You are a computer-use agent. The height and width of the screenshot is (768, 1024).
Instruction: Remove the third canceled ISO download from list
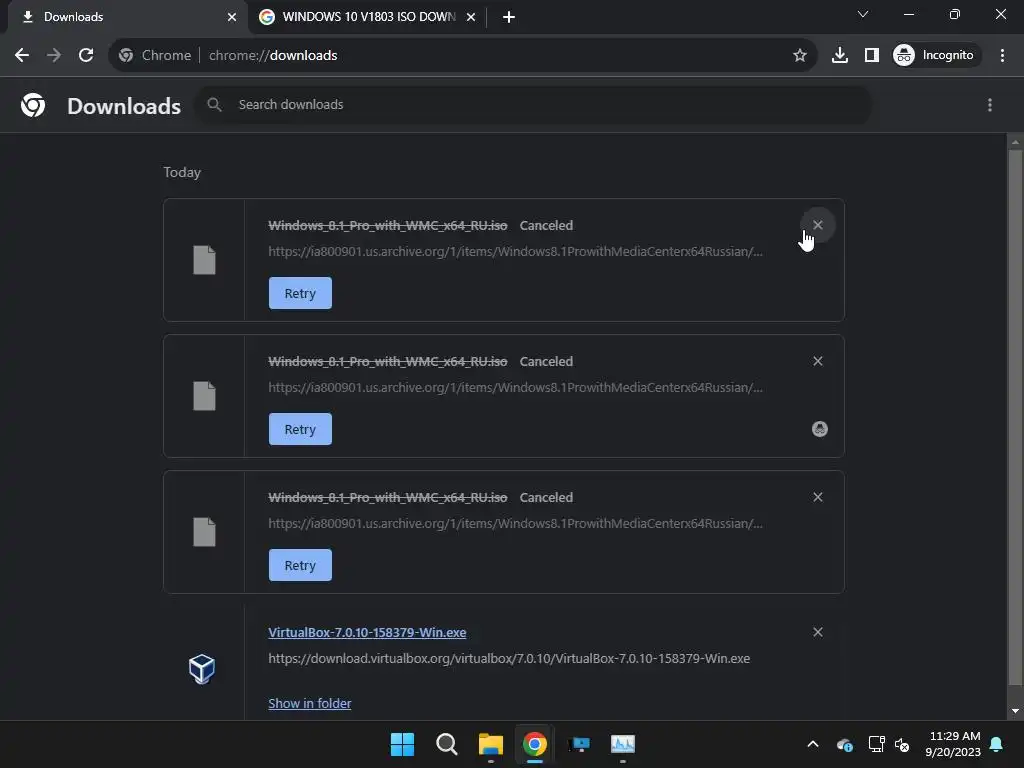point(818,497)
